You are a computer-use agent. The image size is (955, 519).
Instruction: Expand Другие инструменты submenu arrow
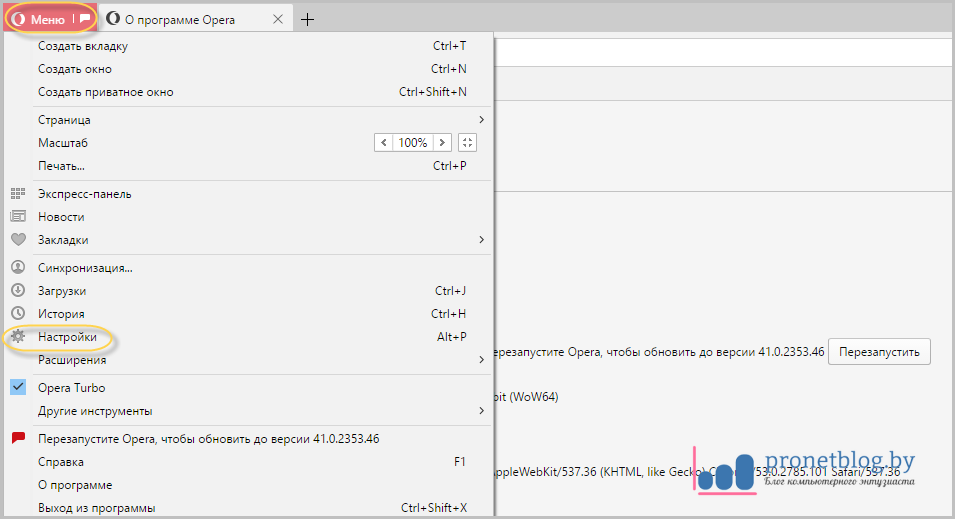(481, 411)
